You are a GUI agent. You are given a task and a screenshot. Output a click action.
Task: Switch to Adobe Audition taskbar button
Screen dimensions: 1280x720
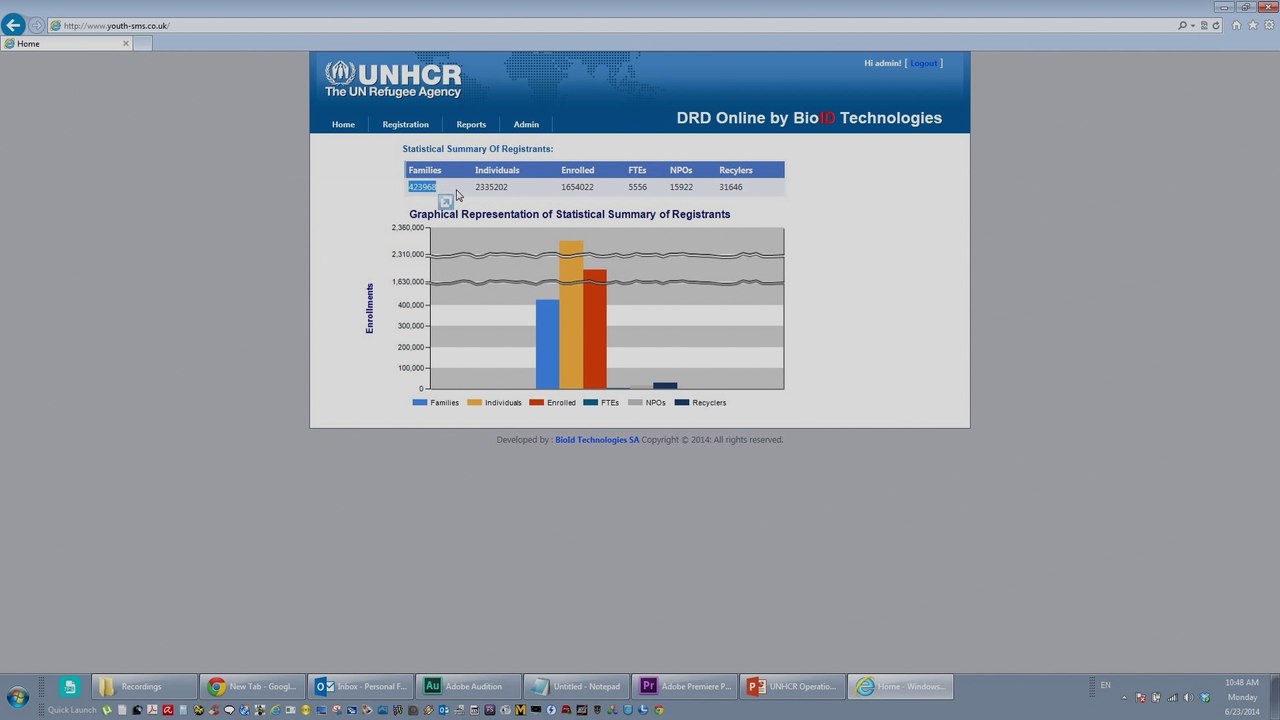(x=469, y=687)
